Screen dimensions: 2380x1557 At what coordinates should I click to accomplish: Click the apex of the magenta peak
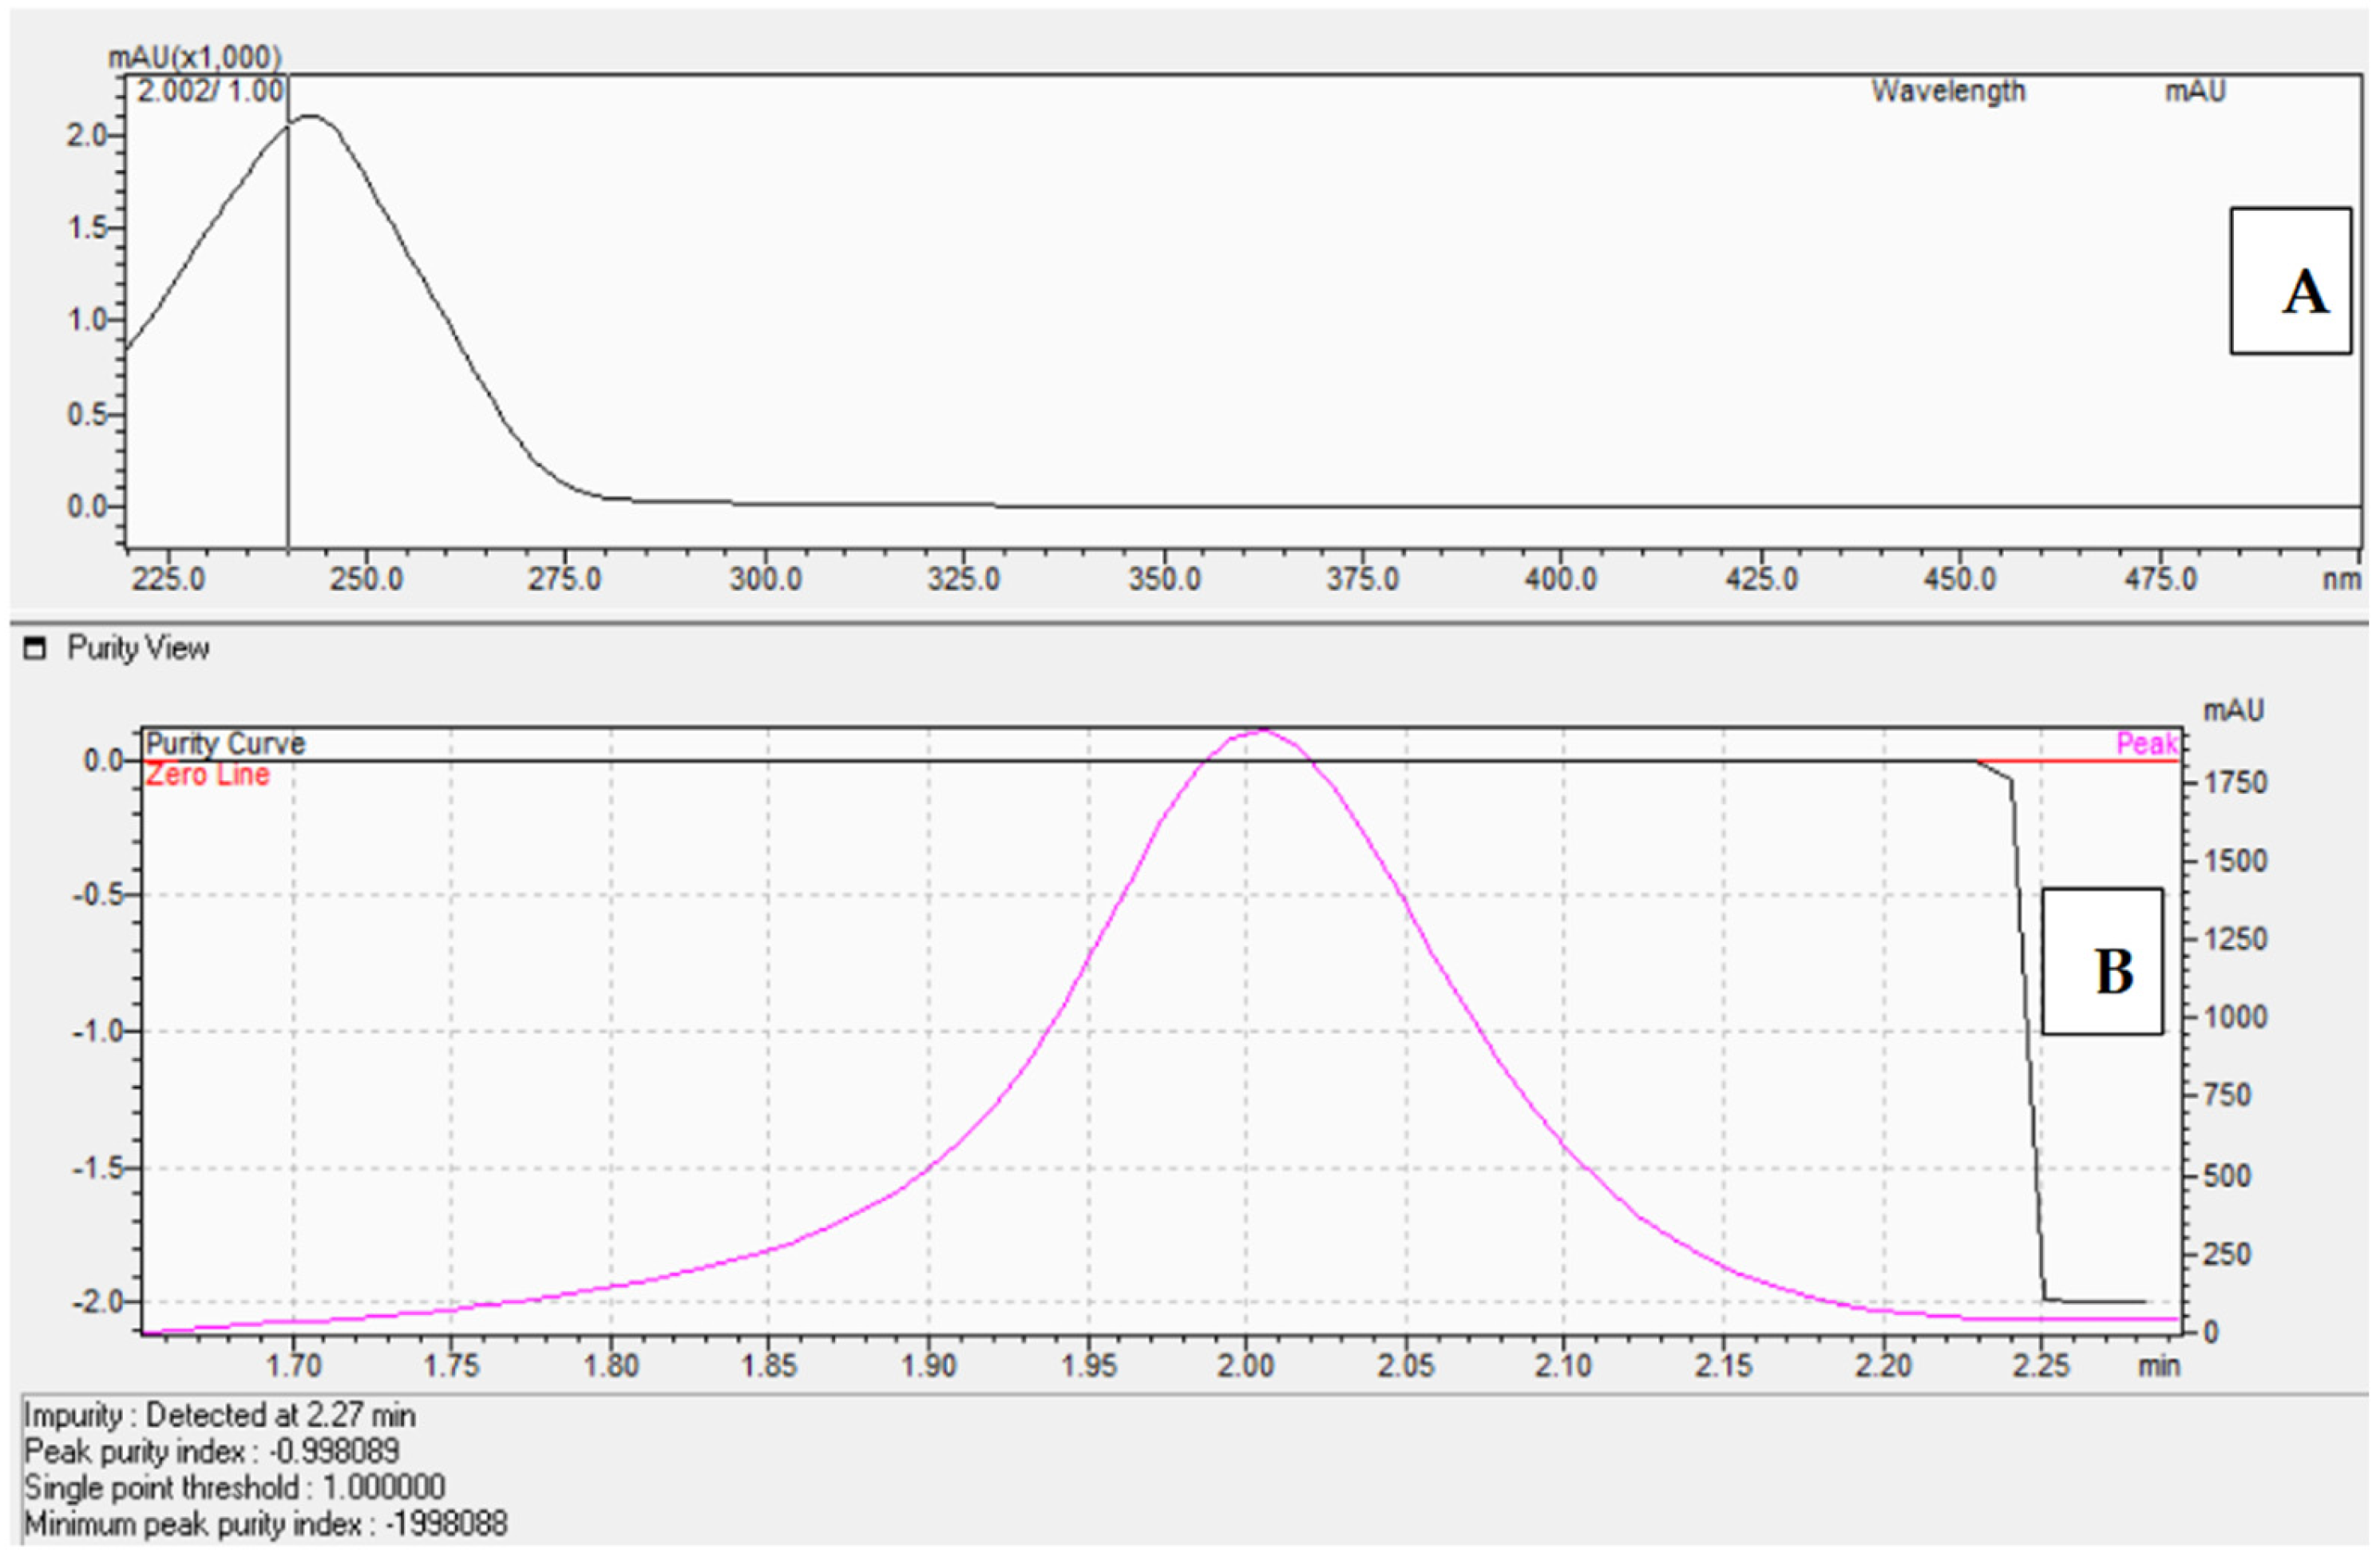1262,731
